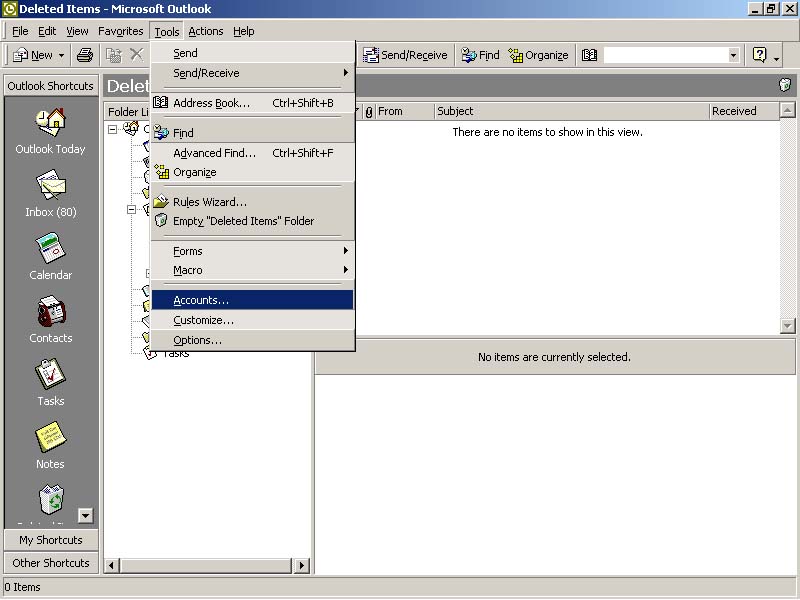Sort by the Received column header
800x600 pixels.
[x=744, y=111]
